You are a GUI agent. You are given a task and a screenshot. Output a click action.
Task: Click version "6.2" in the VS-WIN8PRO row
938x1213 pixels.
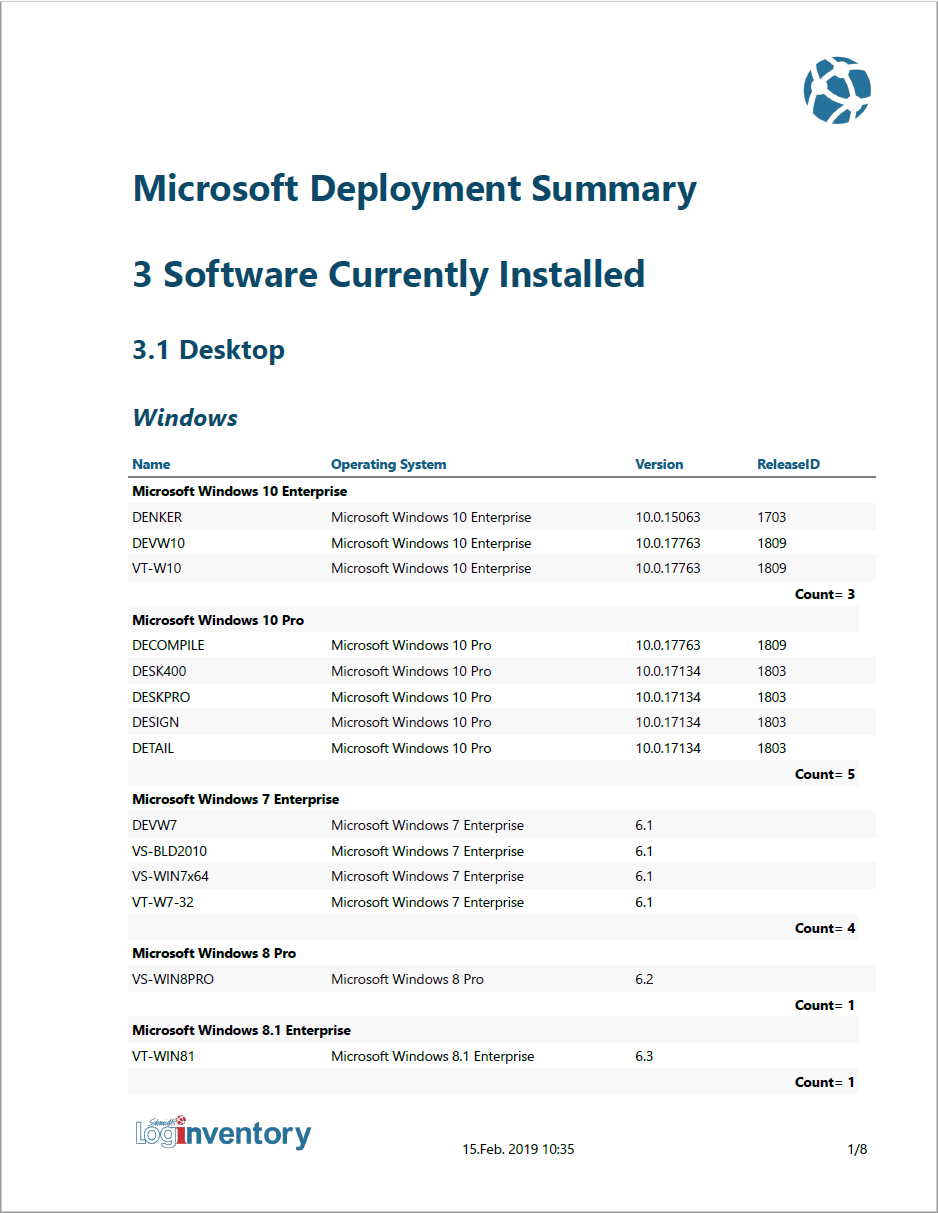[644, 979]
